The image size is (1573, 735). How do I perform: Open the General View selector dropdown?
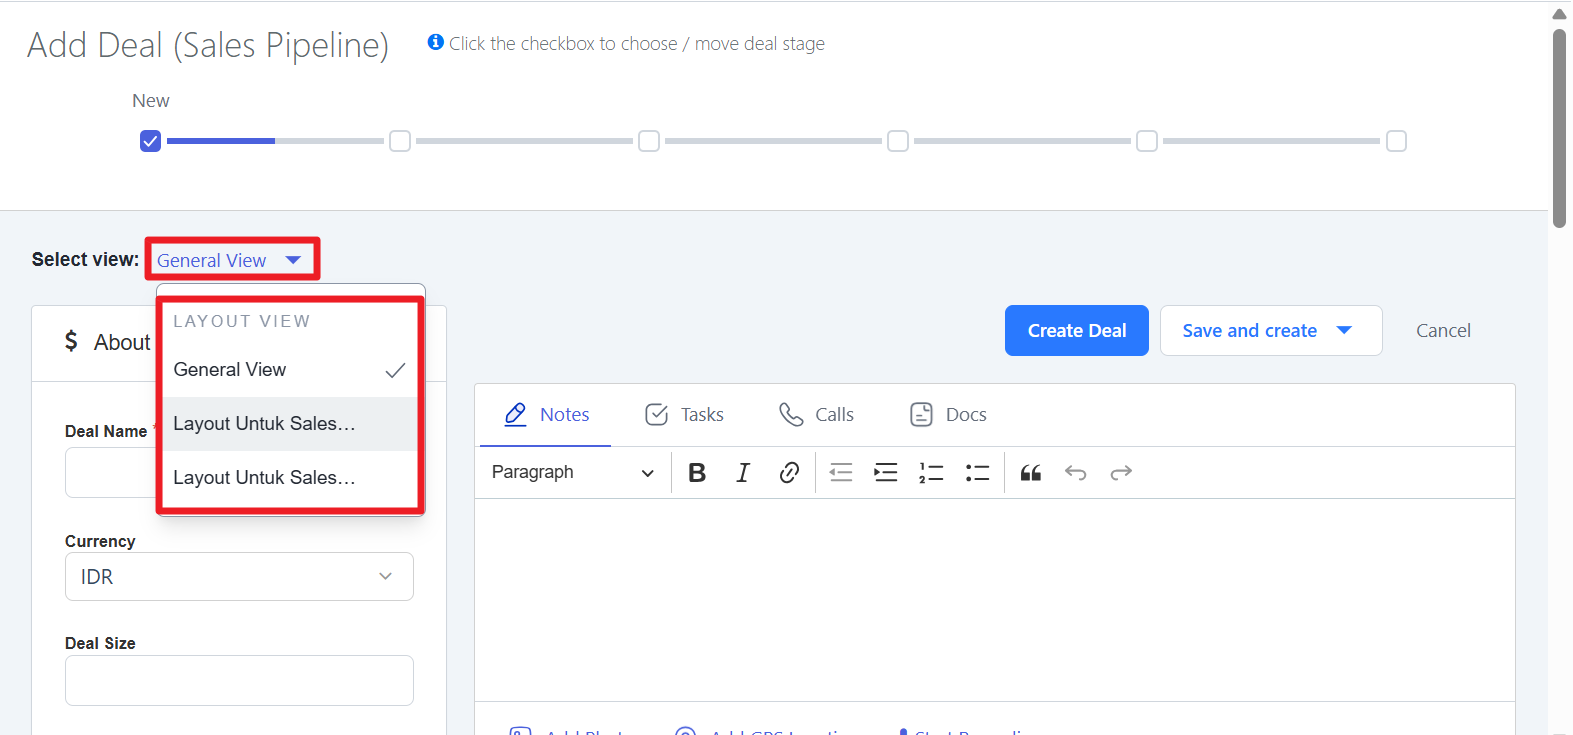[x=230, y=260]
